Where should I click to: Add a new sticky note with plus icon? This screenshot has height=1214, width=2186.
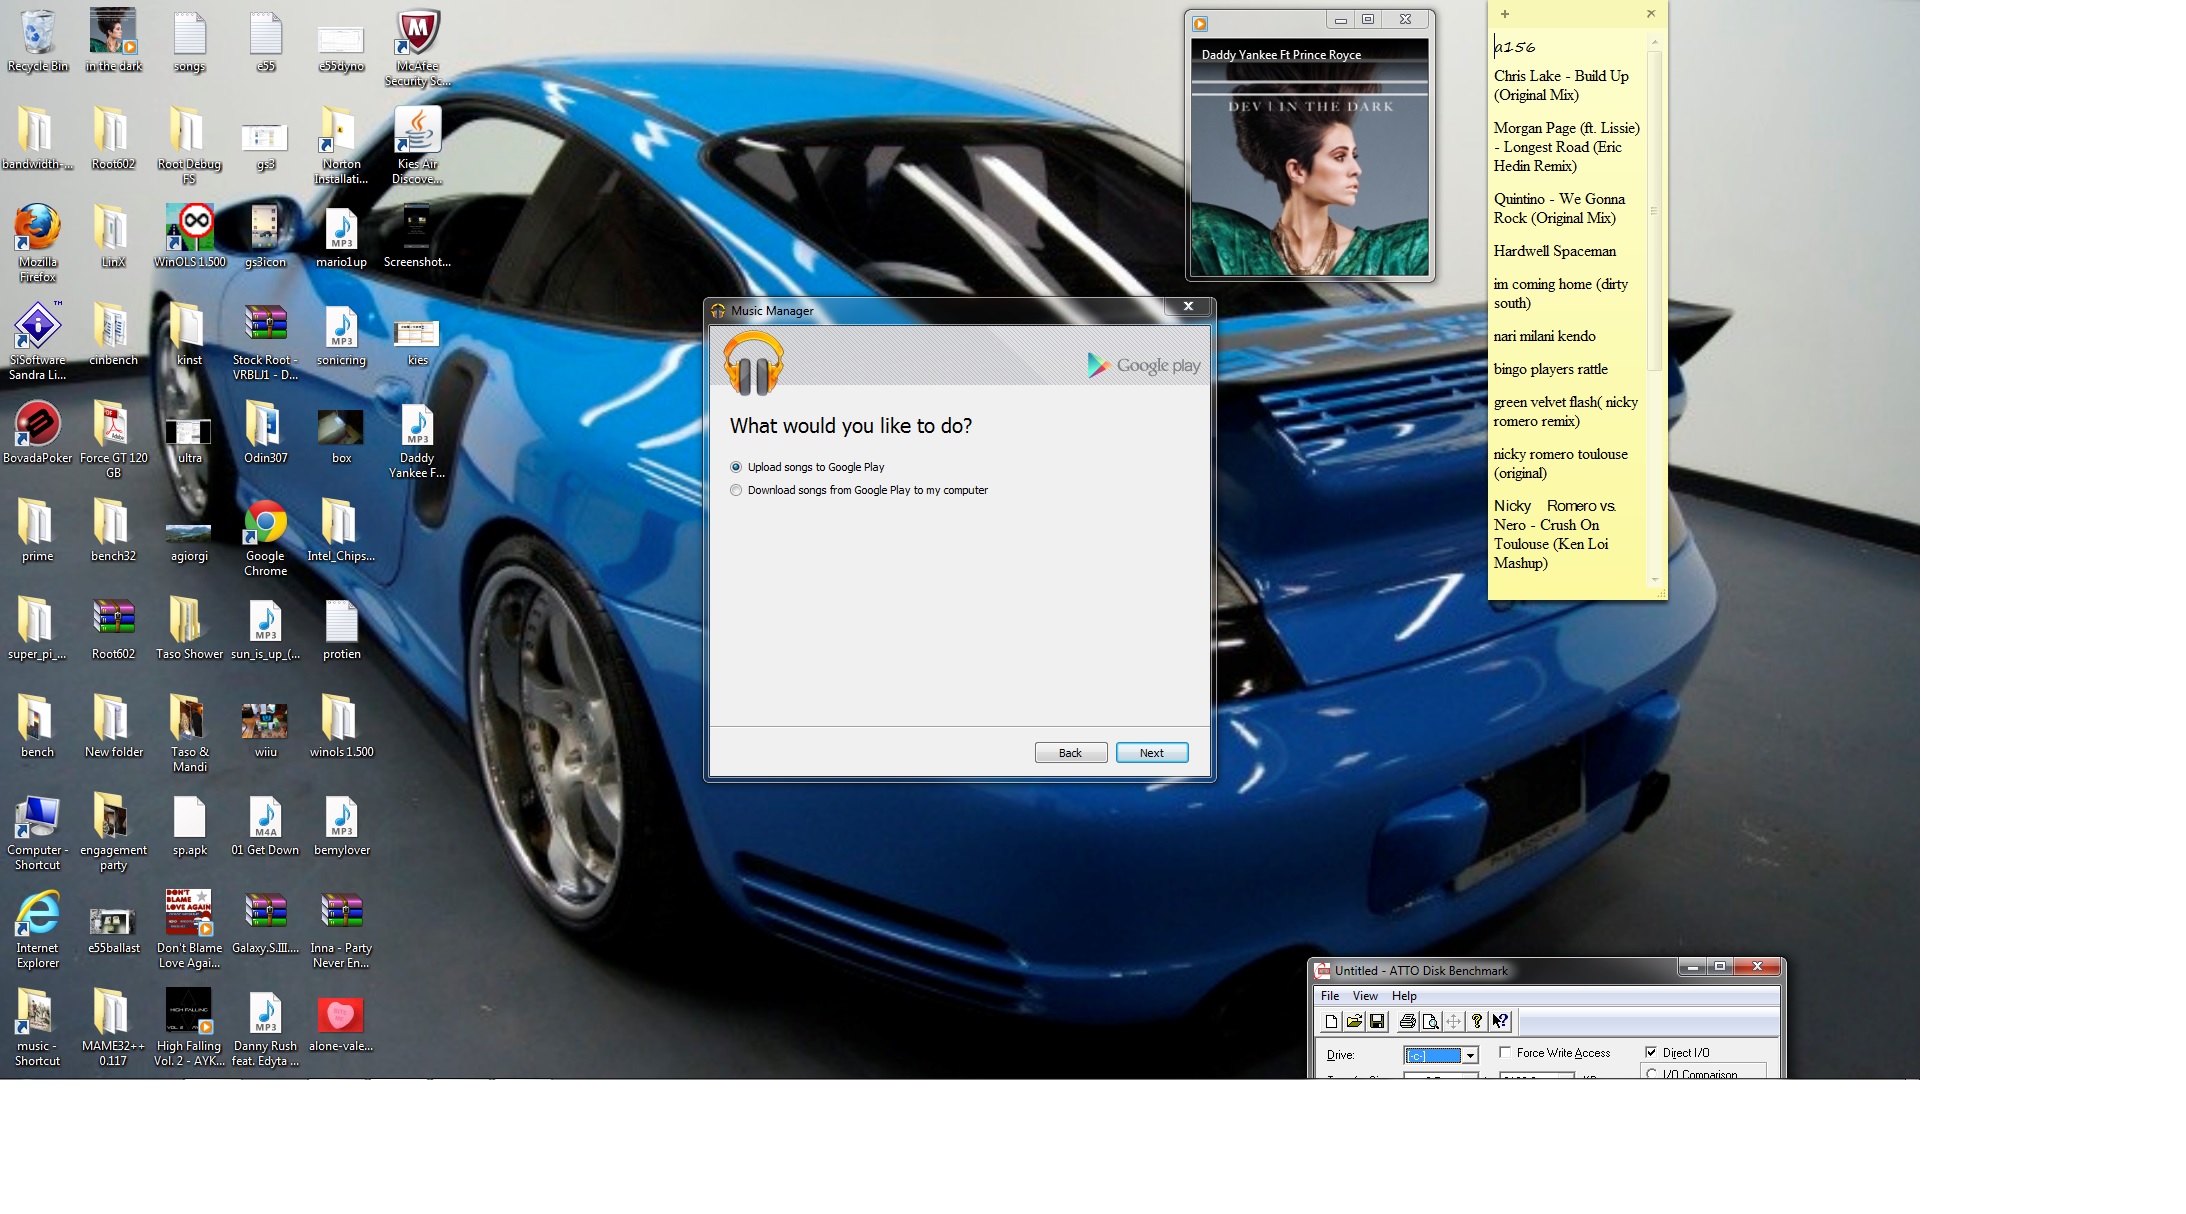pos(1504,14)
